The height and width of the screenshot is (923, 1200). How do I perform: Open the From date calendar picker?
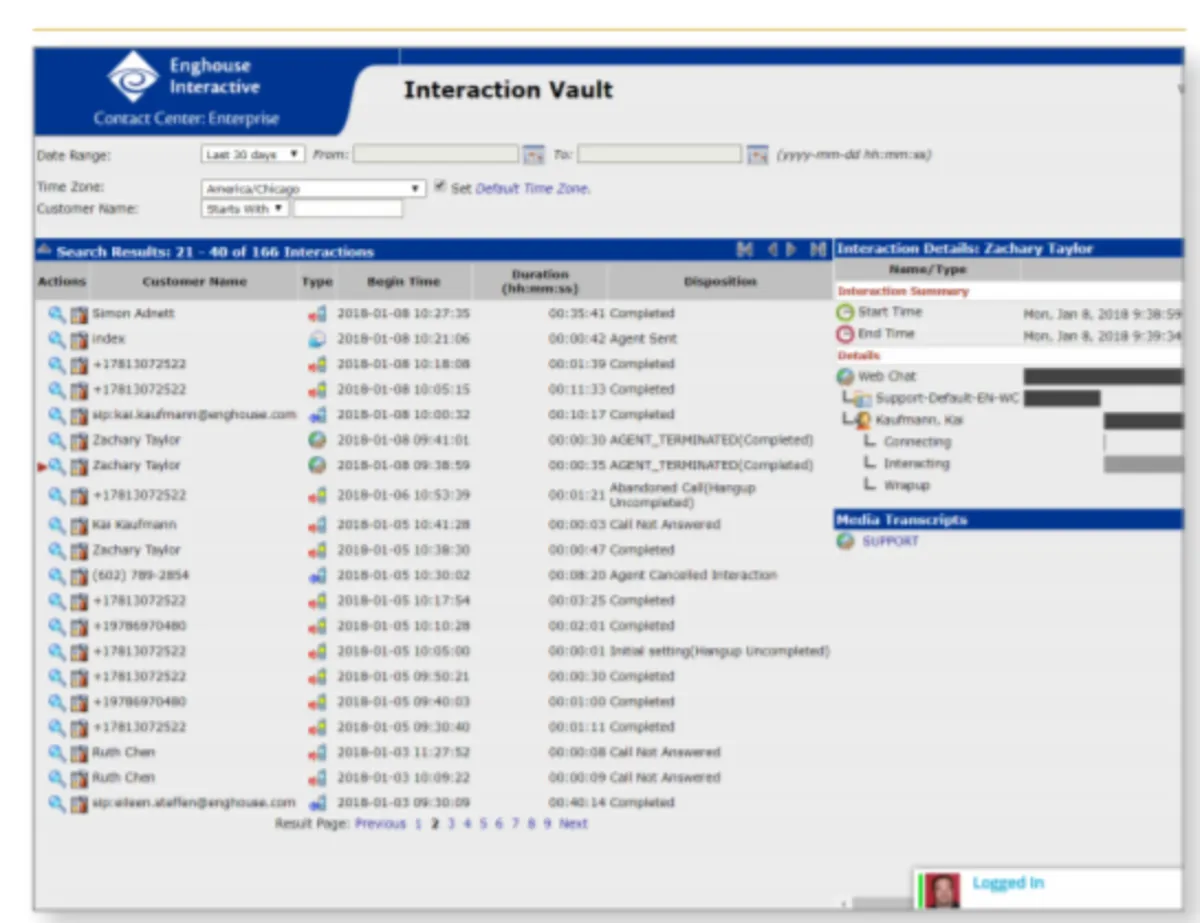[534, 155]
